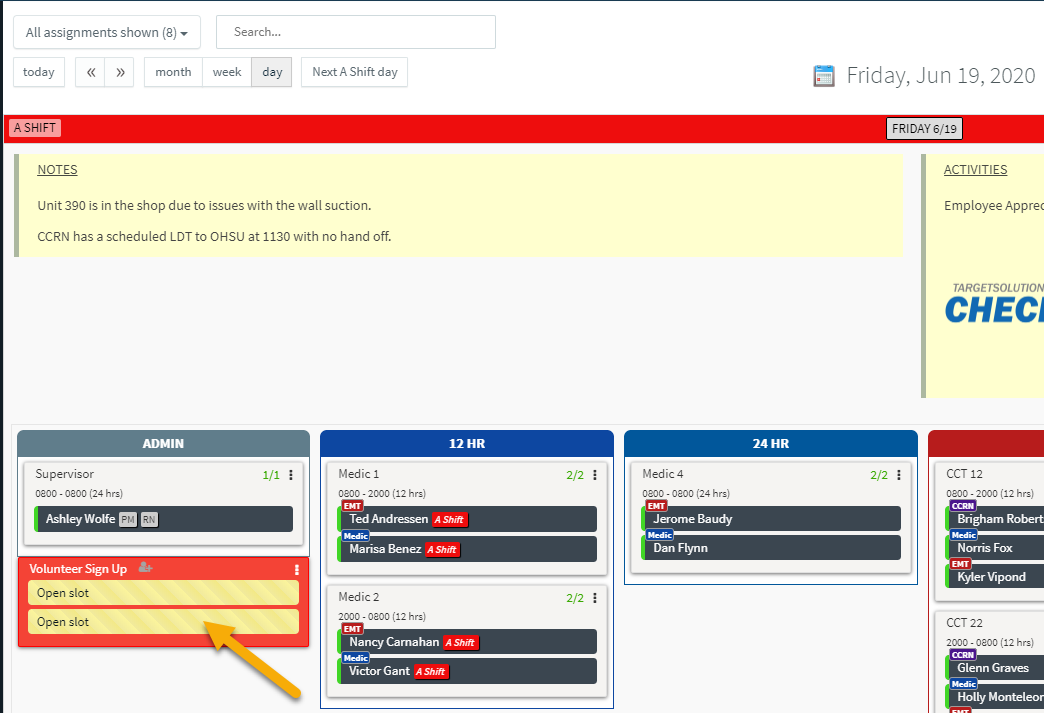Select Dan Flynn's assignment
The width and height of the screenshot is (1044, 713).
click(771, 548)
